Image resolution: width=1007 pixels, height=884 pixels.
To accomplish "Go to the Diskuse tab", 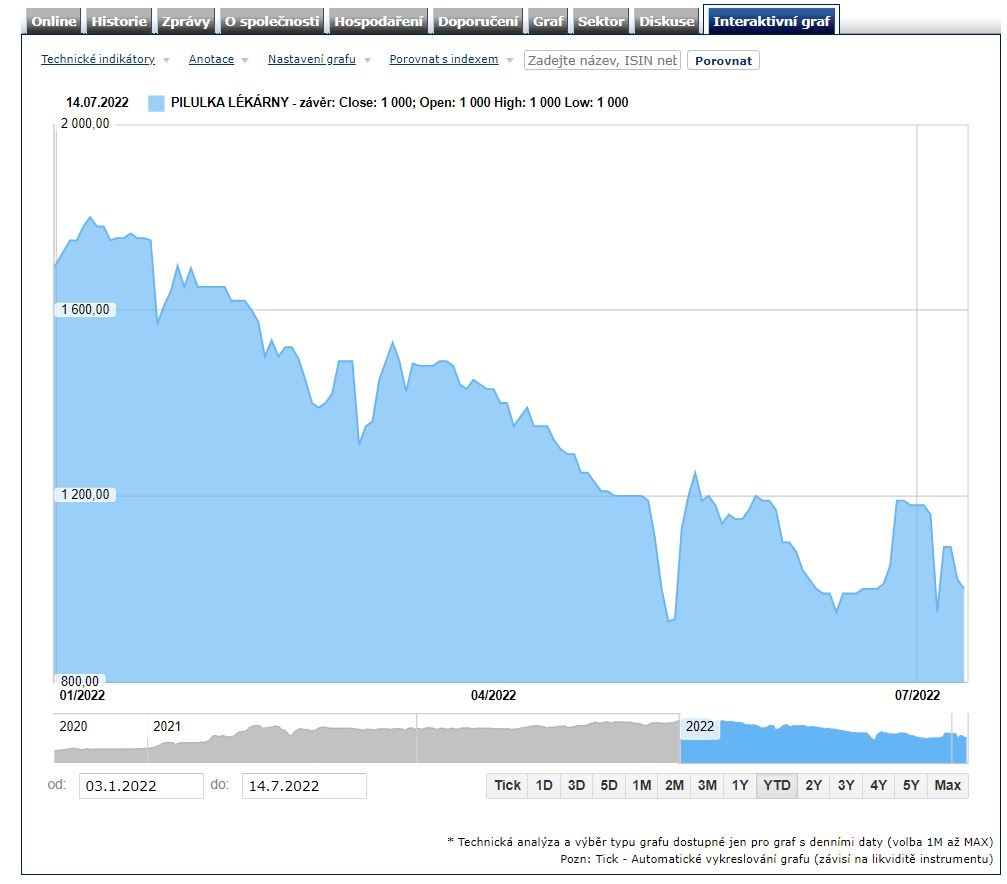I will (x=666, y=21).
